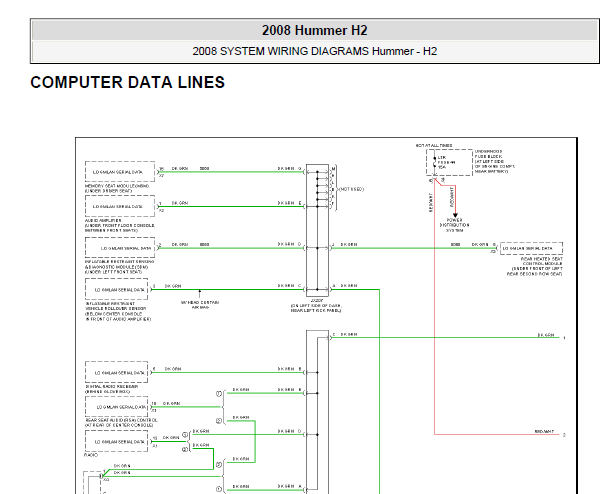Click the Digital Radio Receiver component label
Screen dimensions: 604x494
click(x=111, y=389)
